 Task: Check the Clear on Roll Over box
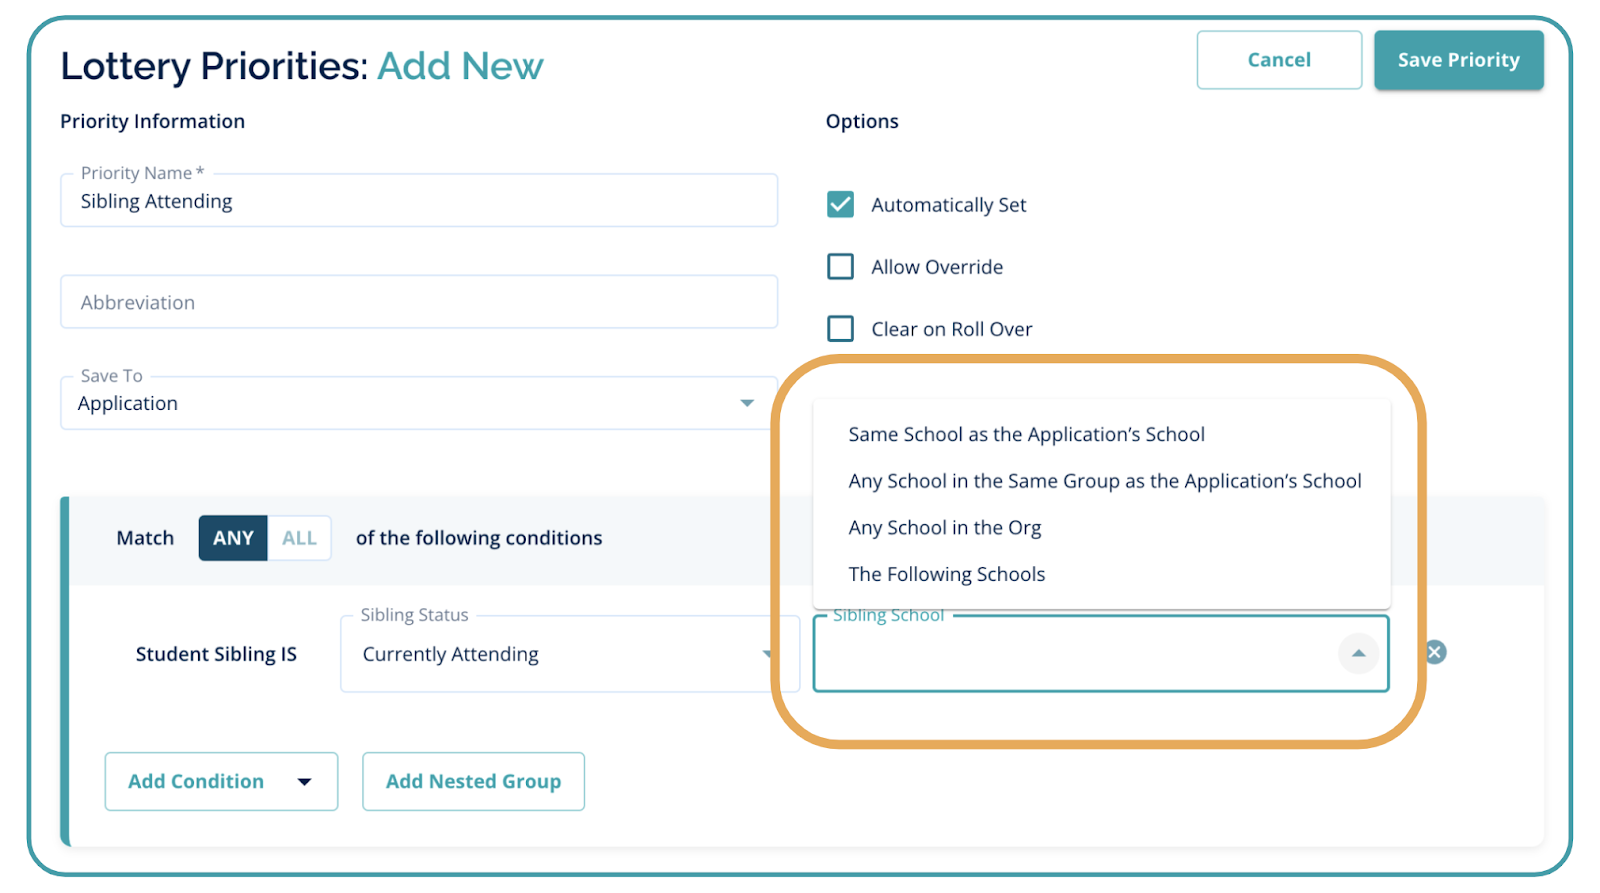point(840,329)
